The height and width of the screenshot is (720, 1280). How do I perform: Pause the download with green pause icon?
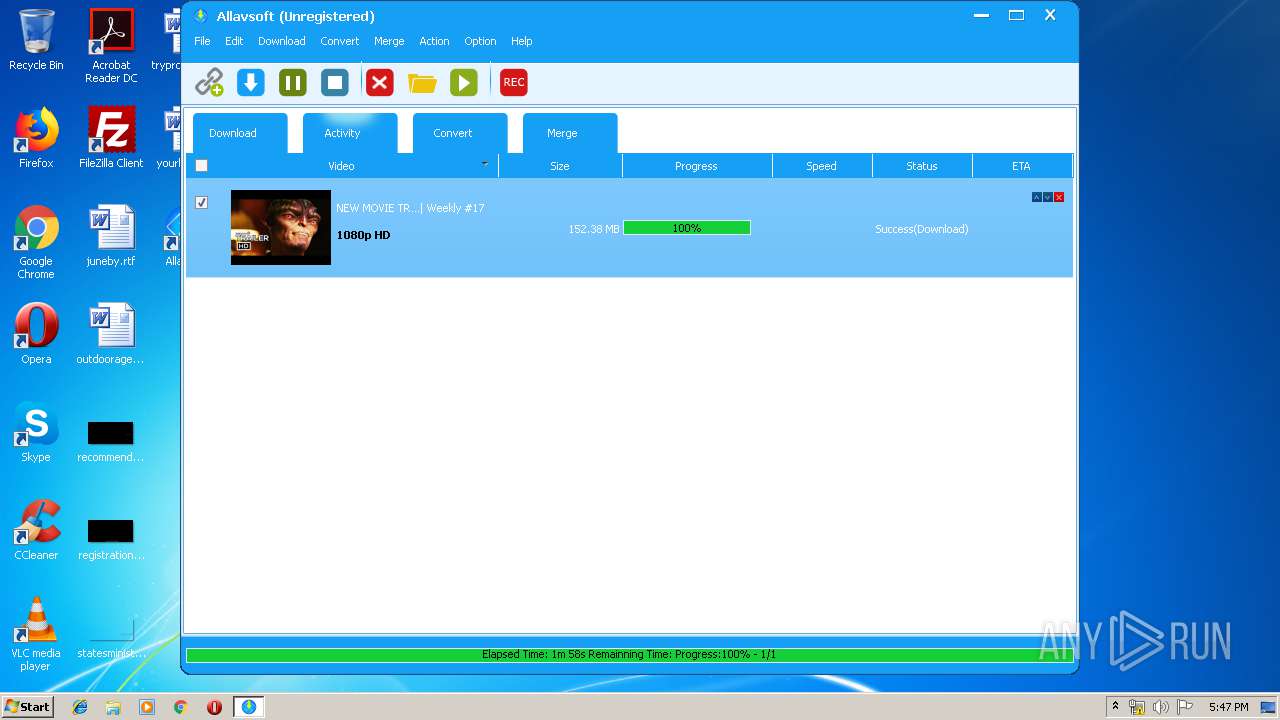293,82
